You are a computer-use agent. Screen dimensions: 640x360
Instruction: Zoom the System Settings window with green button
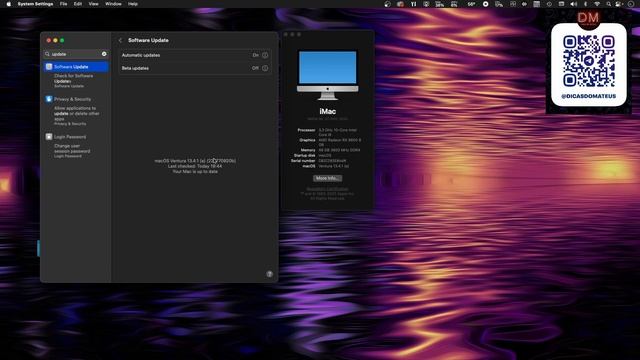[x=62, y=40]
